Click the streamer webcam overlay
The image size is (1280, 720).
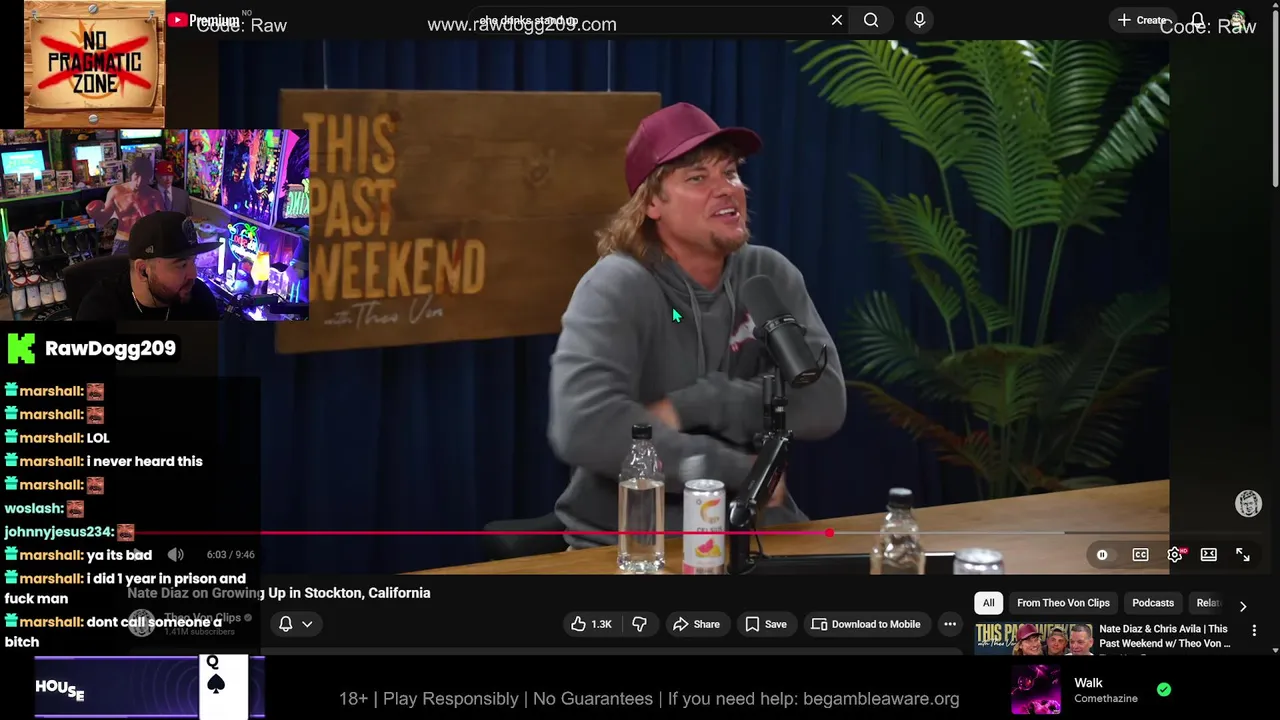154,225
